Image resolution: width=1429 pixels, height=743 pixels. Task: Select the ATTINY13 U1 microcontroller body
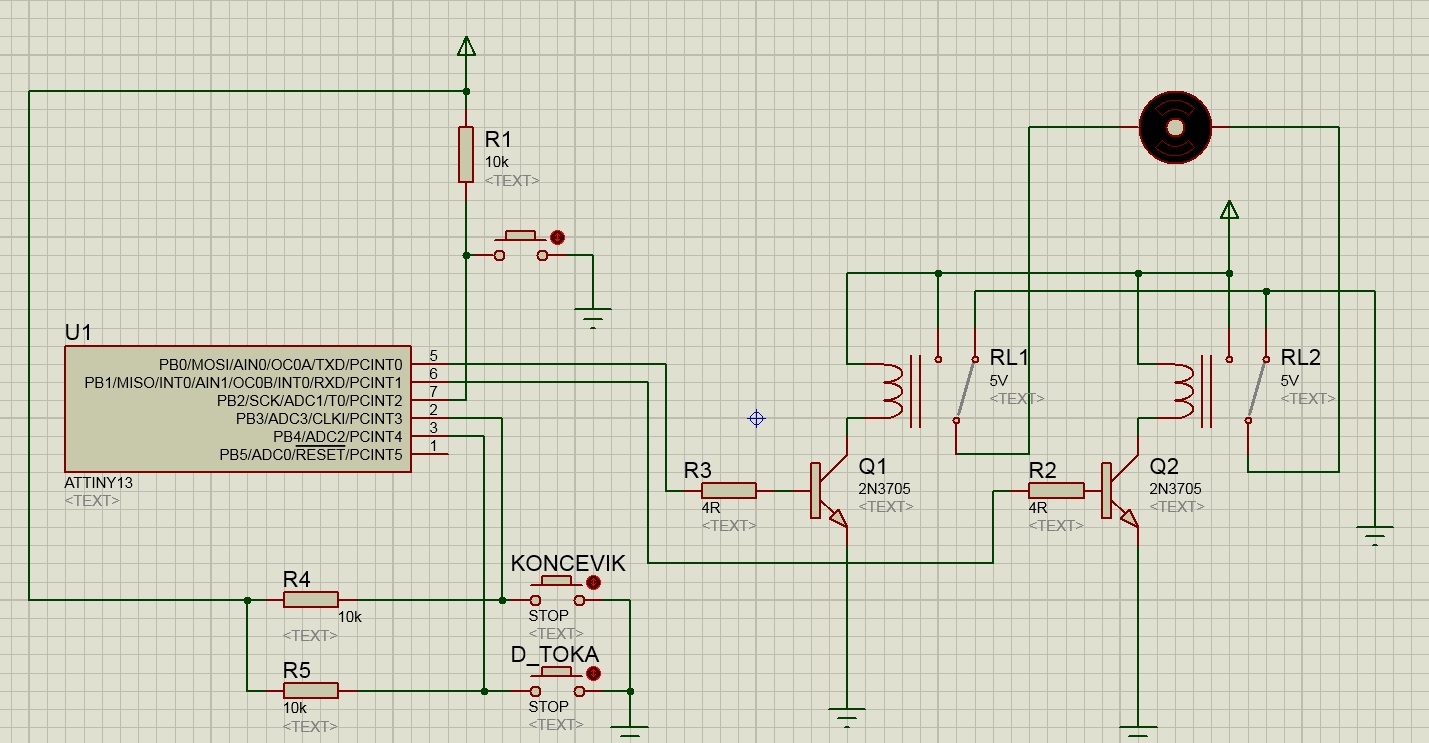click(x=238, y=409)
